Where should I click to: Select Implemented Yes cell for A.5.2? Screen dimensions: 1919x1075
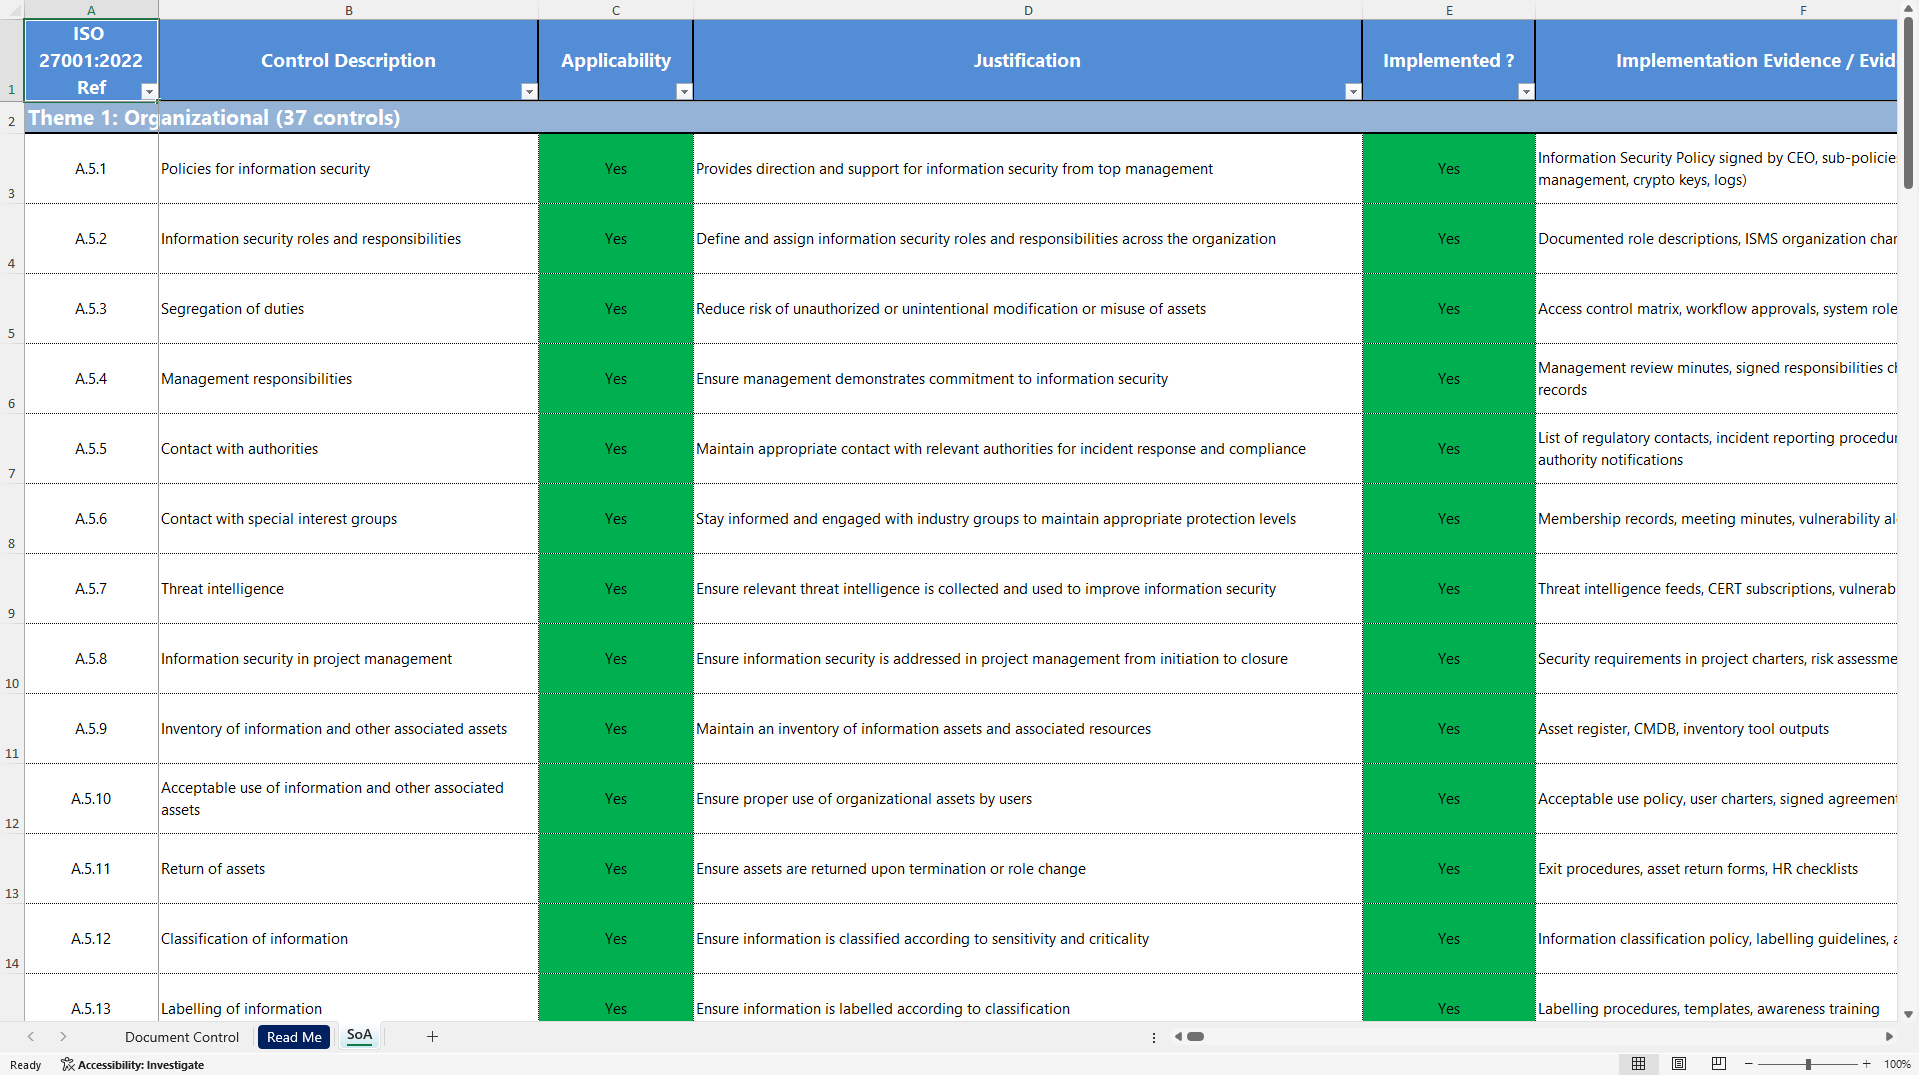coord(1448,239)
